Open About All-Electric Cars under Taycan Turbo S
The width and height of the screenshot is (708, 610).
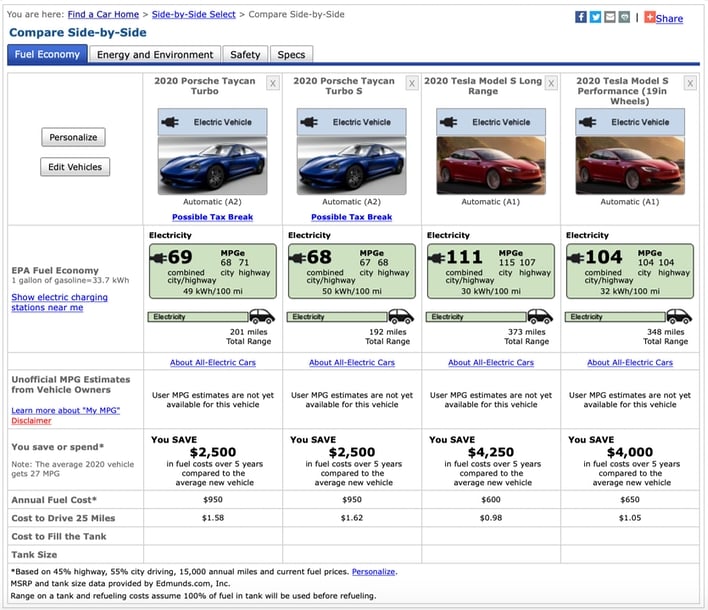click(352, 363)
